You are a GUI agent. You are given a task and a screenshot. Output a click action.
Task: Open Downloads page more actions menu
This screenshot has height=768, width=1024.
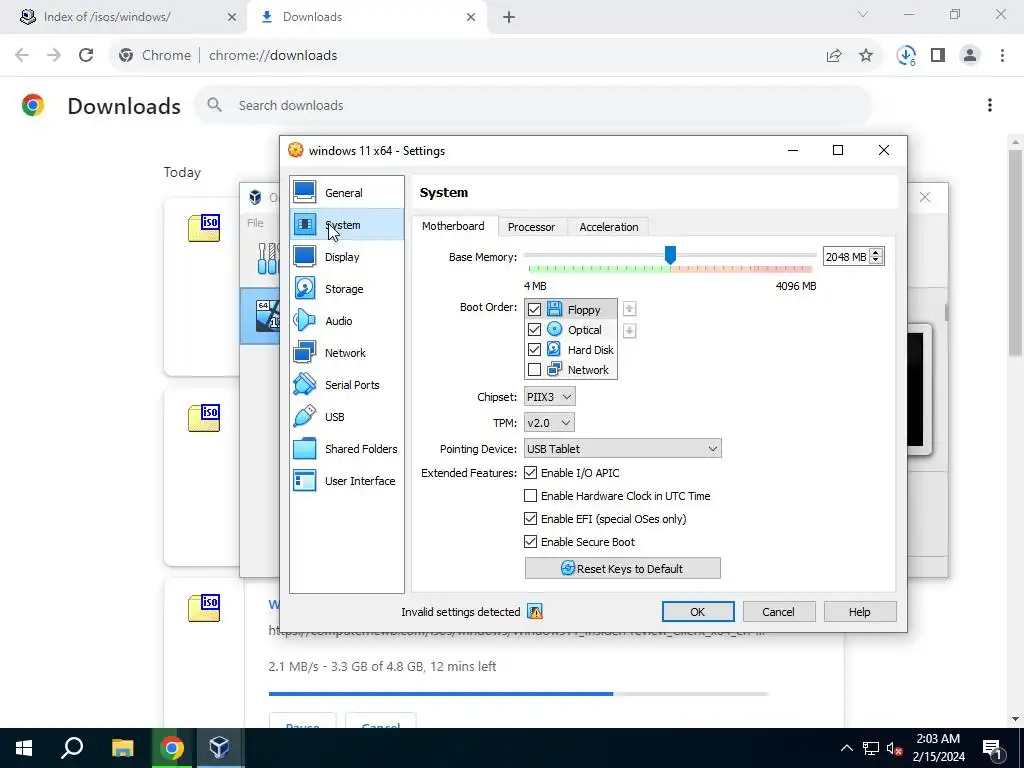point(990,105)
